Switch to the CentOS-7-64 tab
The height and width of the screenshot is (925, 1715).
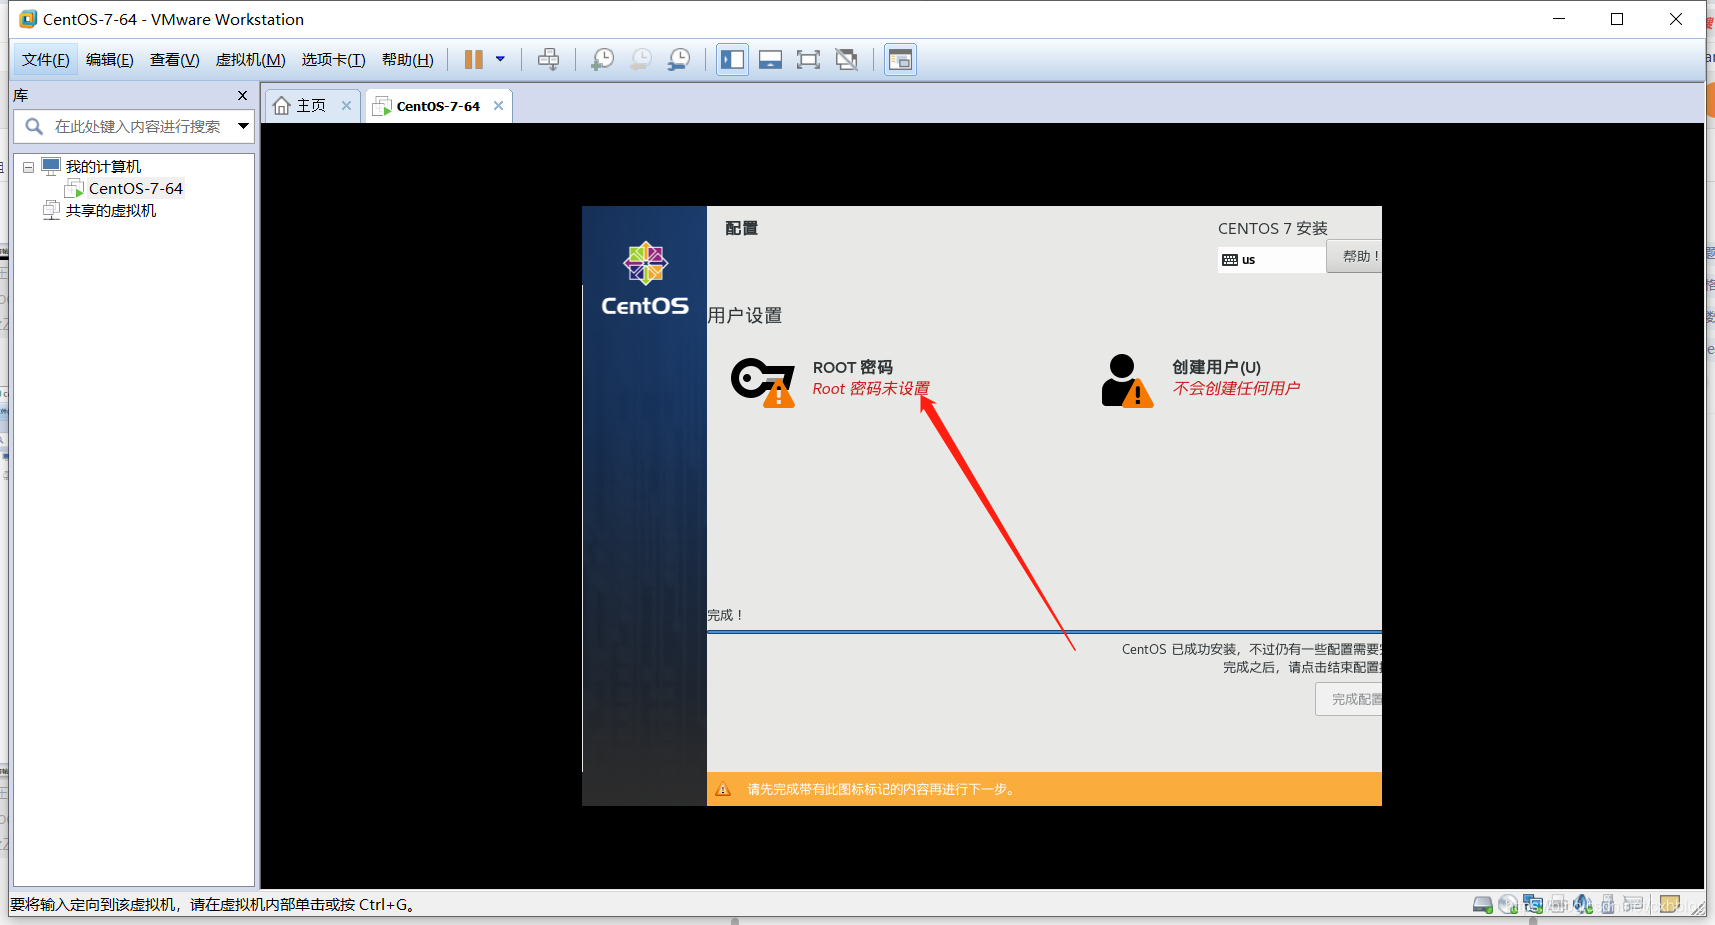tap(438, 106)
